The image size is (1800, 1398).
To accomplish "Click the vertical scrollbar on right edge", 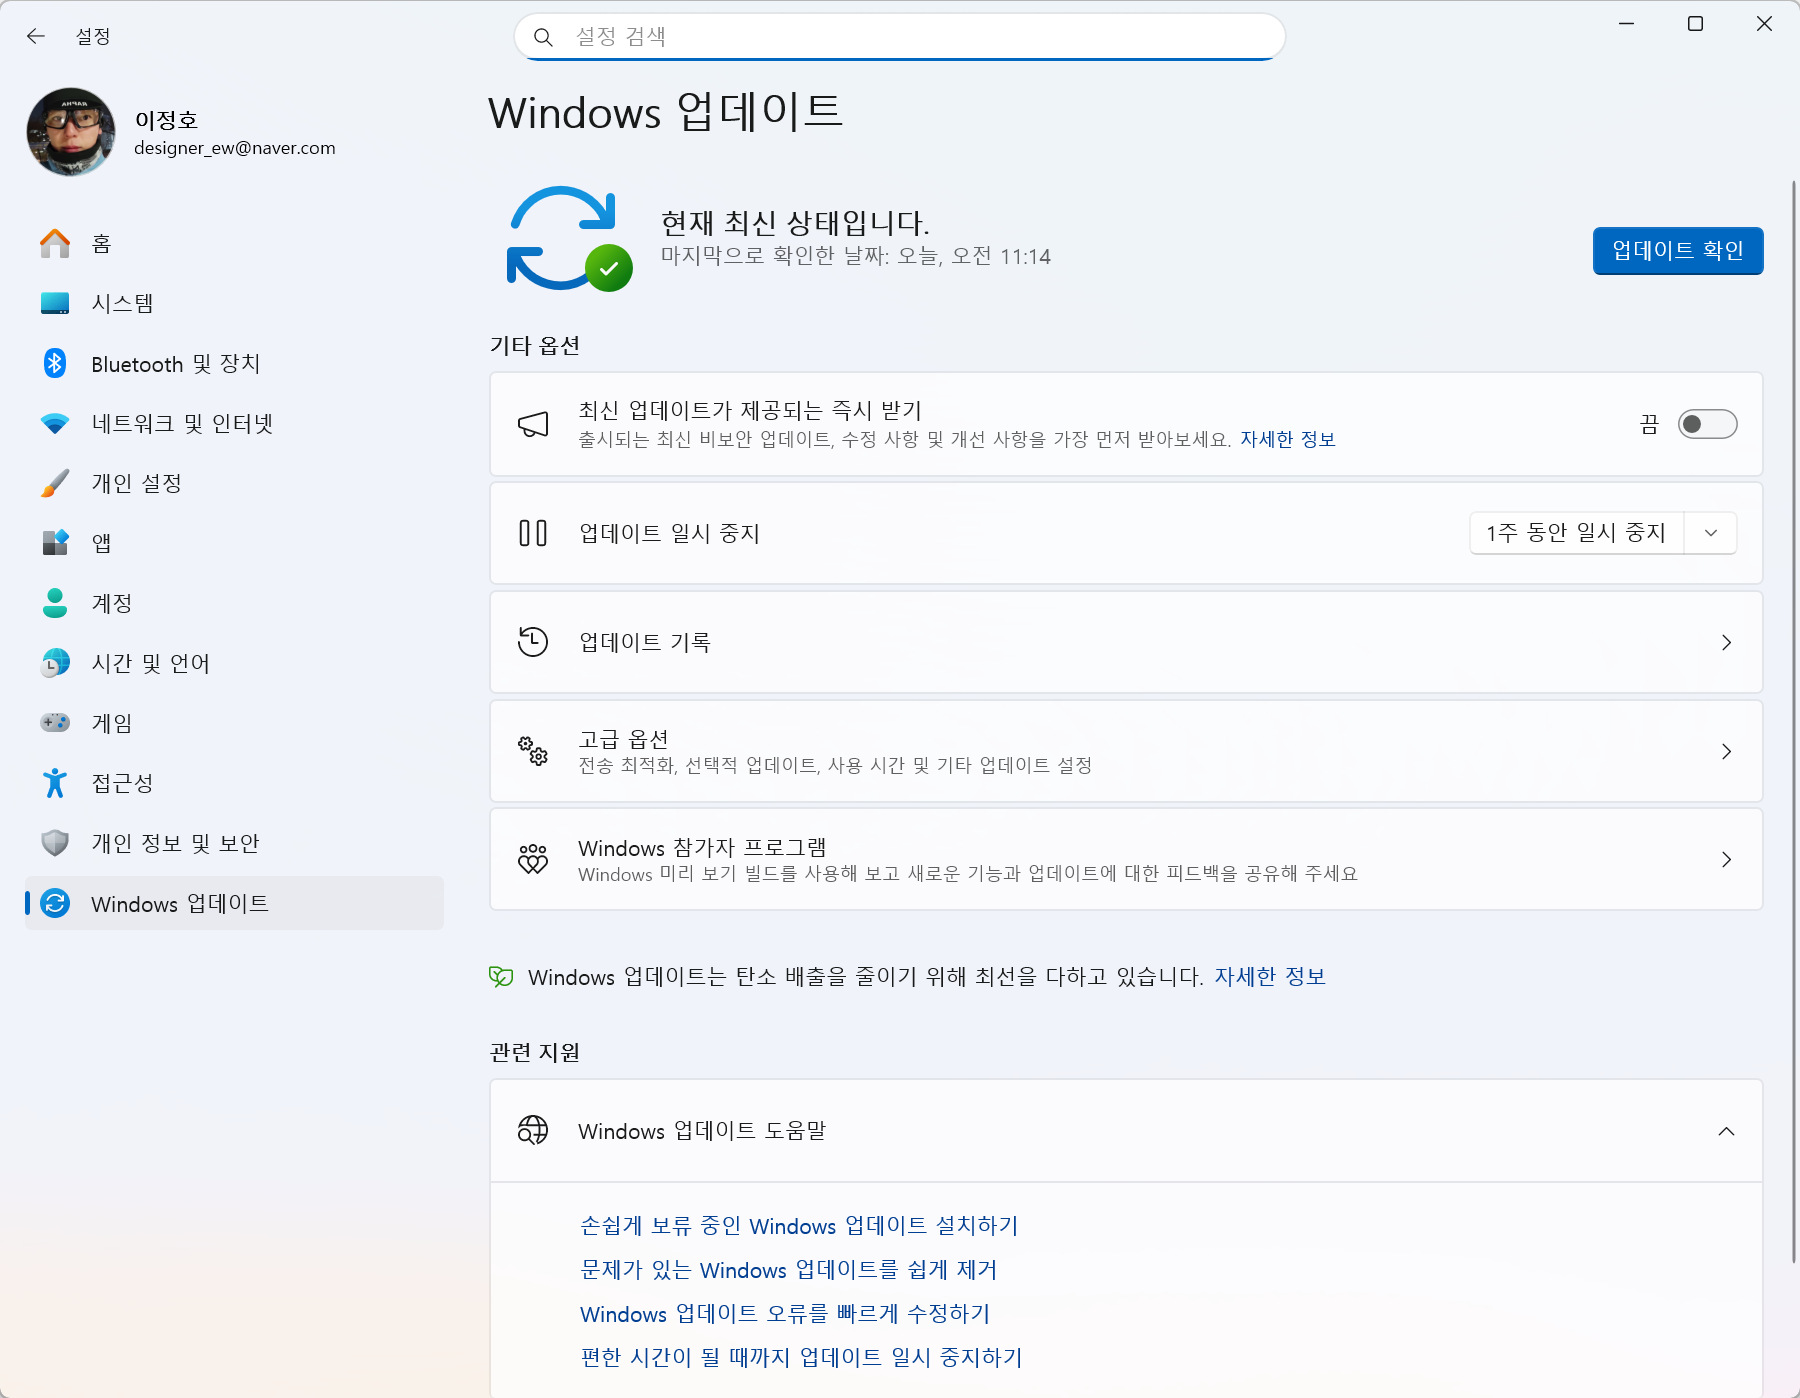I will click(1794, 720).
